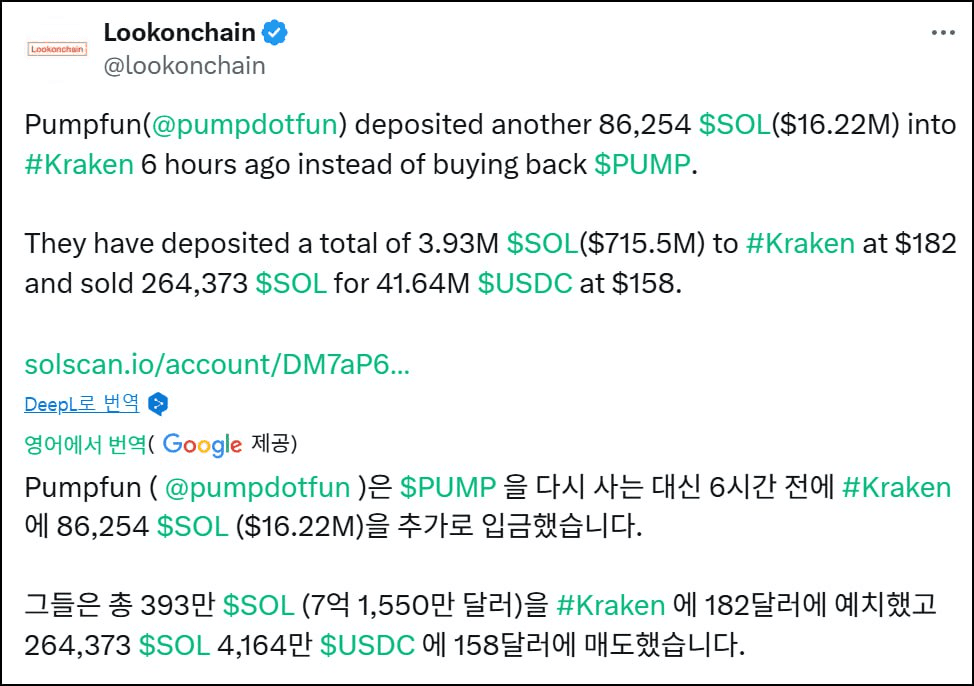
Task: Click the DeepL hexagon logo icon
Action: (158, 404)
